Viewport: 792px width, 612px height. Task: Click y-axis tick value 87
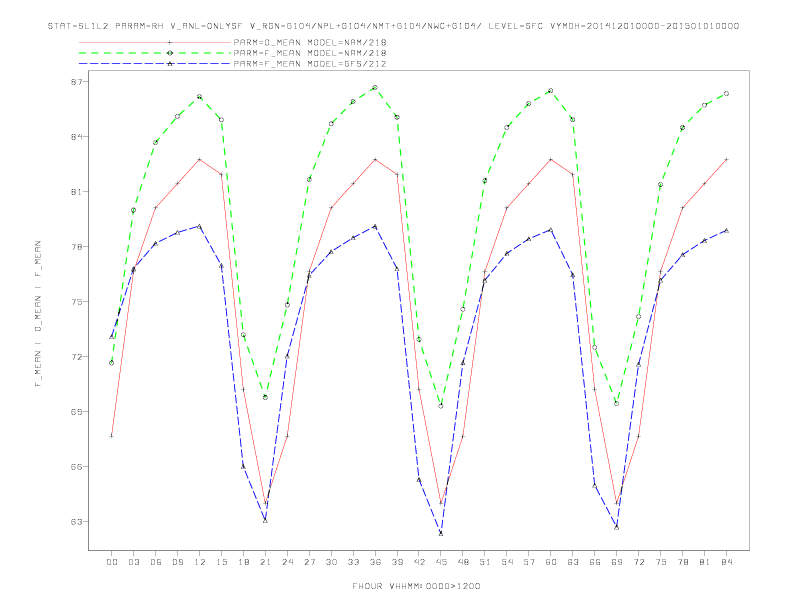pyautogui.click(x=76, y=82)
